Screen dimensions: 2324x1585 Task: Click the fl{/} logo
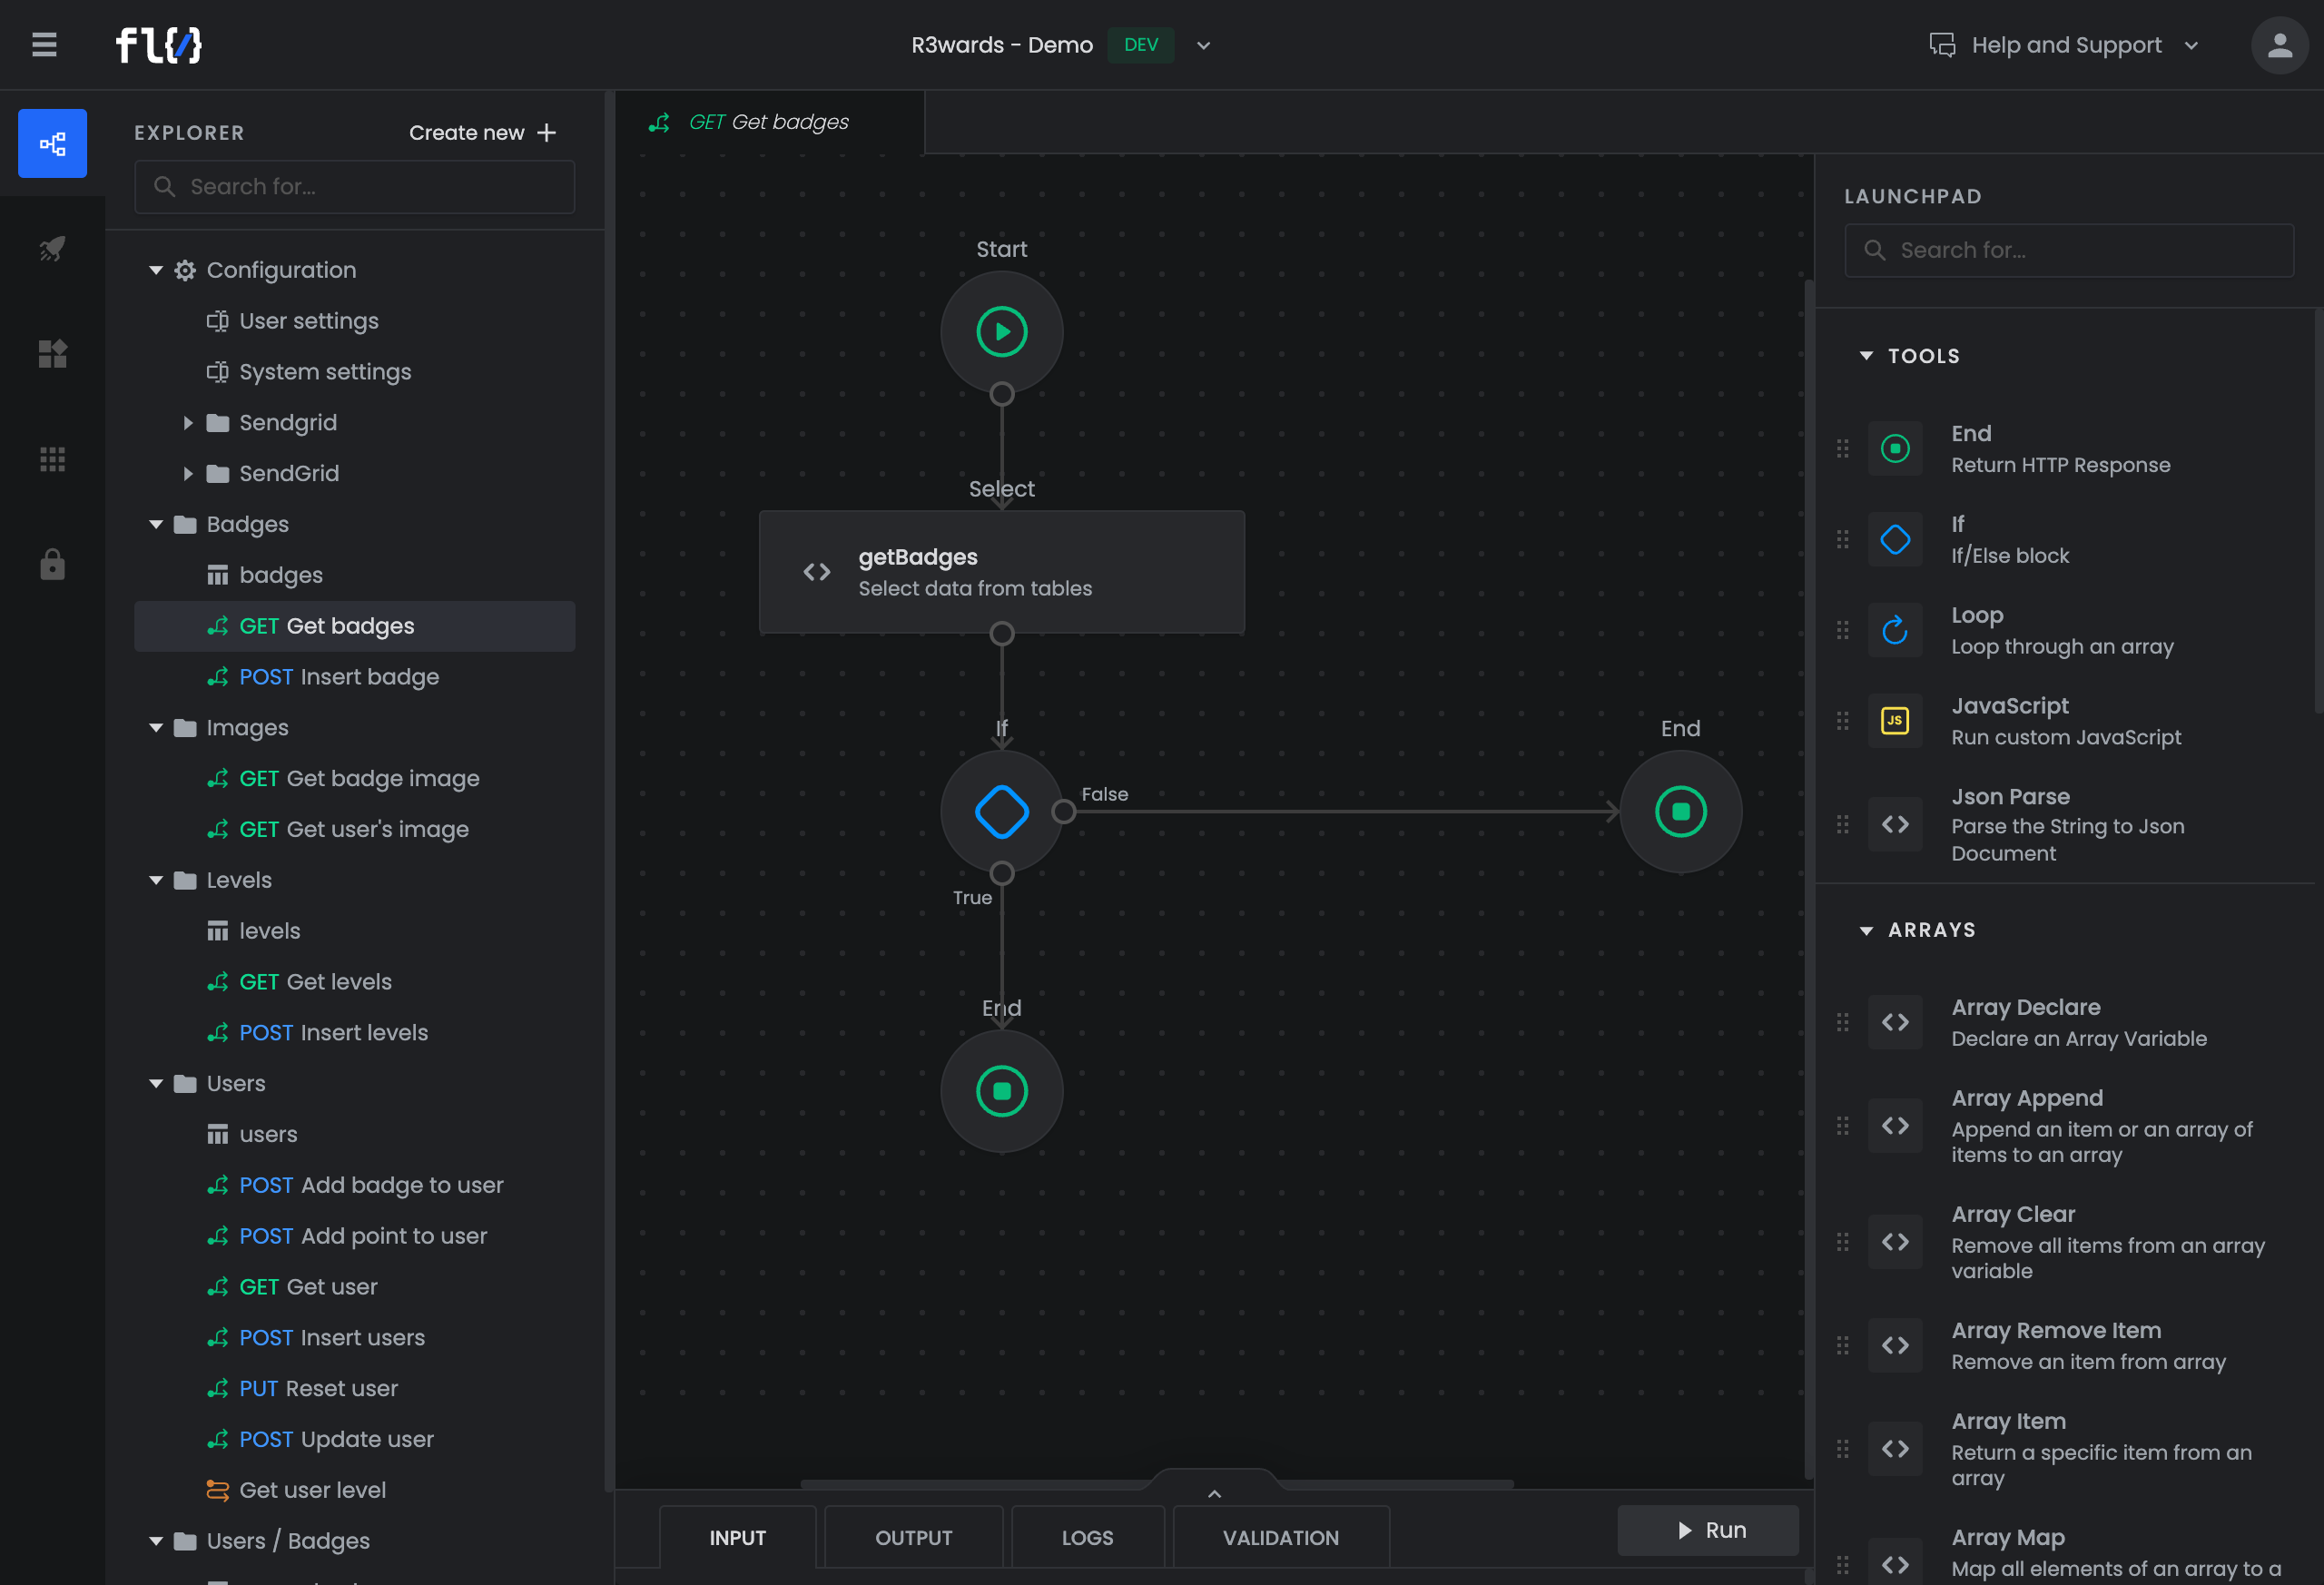tap(158, 45)
